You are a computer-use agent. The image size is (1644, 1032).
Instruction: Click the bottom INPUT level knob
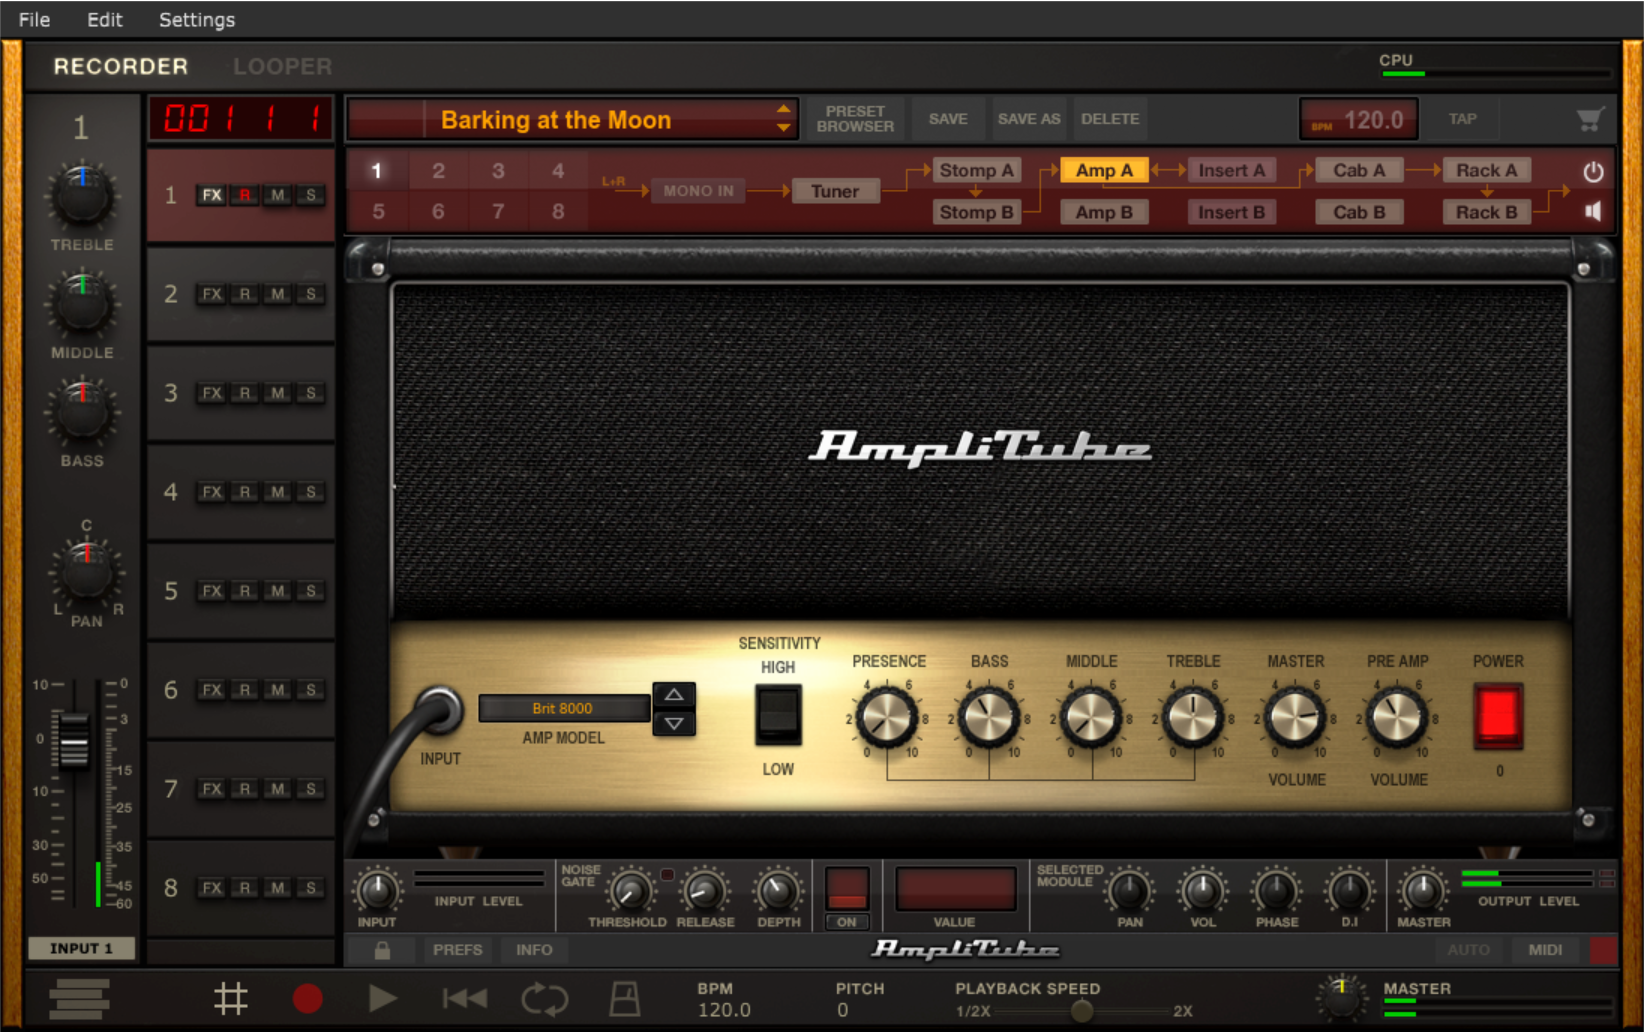pos(377,890)
